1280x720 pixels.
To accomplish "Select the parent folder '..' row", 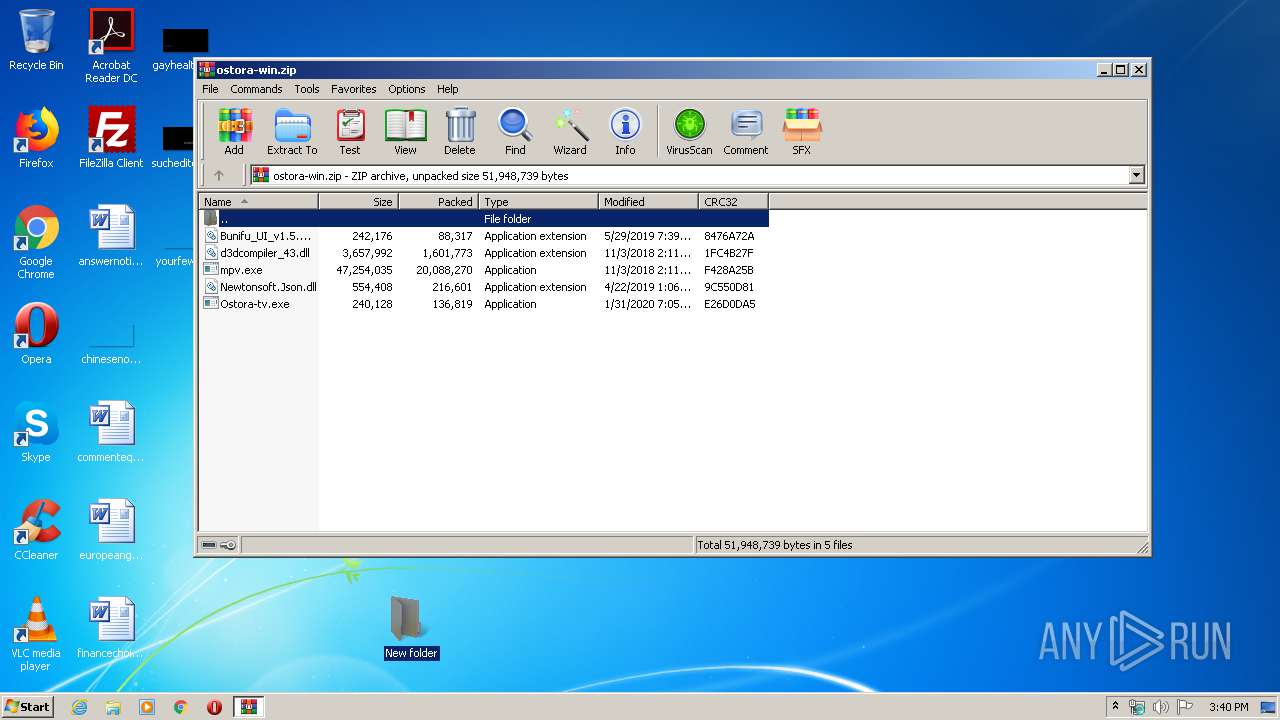I will click(484, 219).
